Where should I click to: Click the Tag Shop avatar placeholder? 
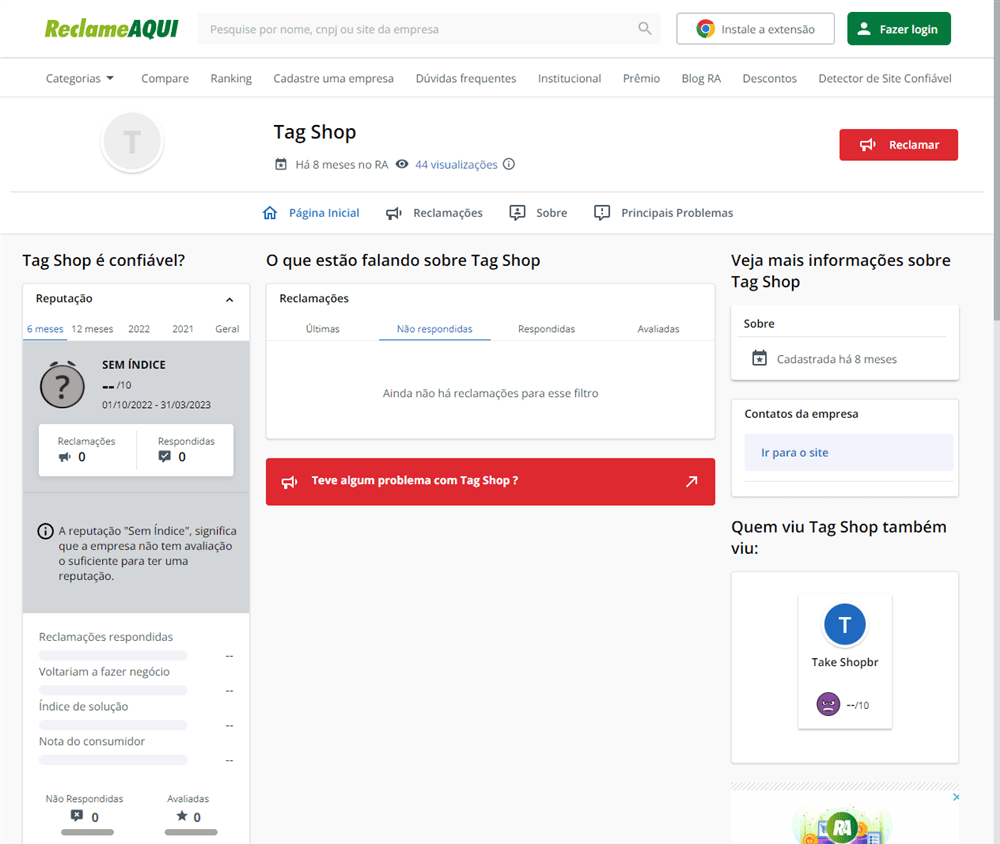click(132, 142)
